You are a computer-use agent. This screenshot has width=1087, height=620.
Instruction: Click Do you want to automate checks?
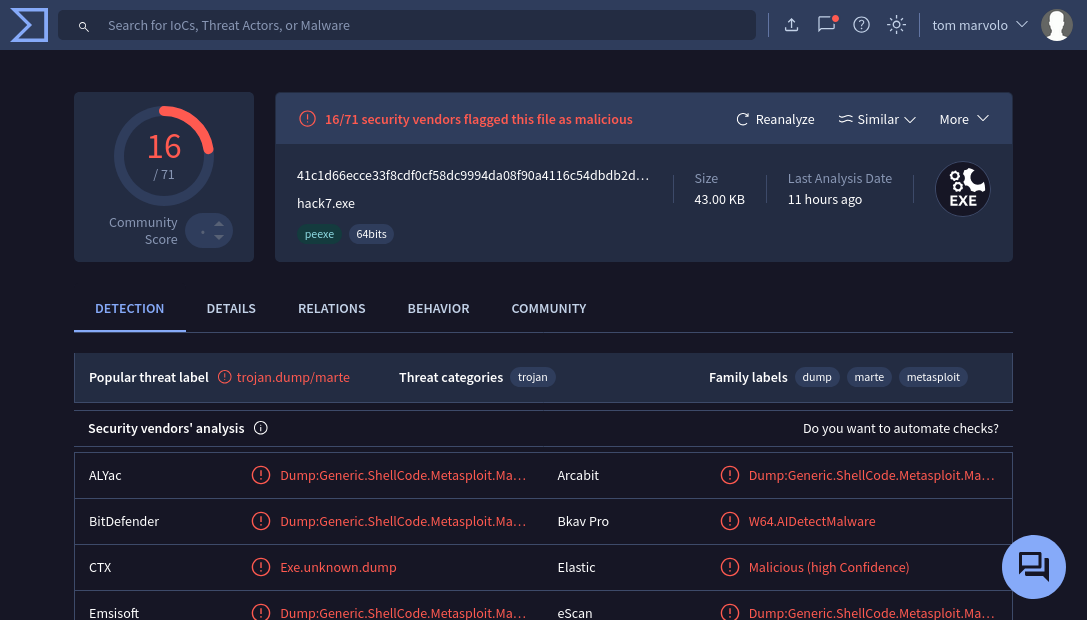[901, 429]
